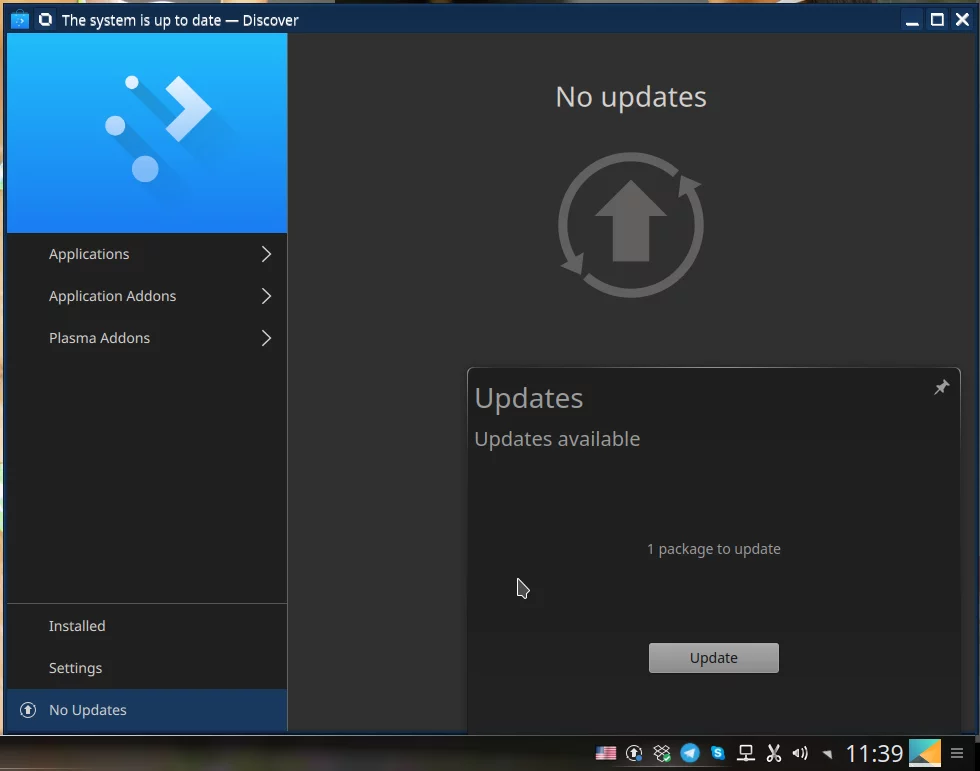980x771 pixels.
Task: Expand the Plasma Addons chevron
Action: click(x=266, y=338)
